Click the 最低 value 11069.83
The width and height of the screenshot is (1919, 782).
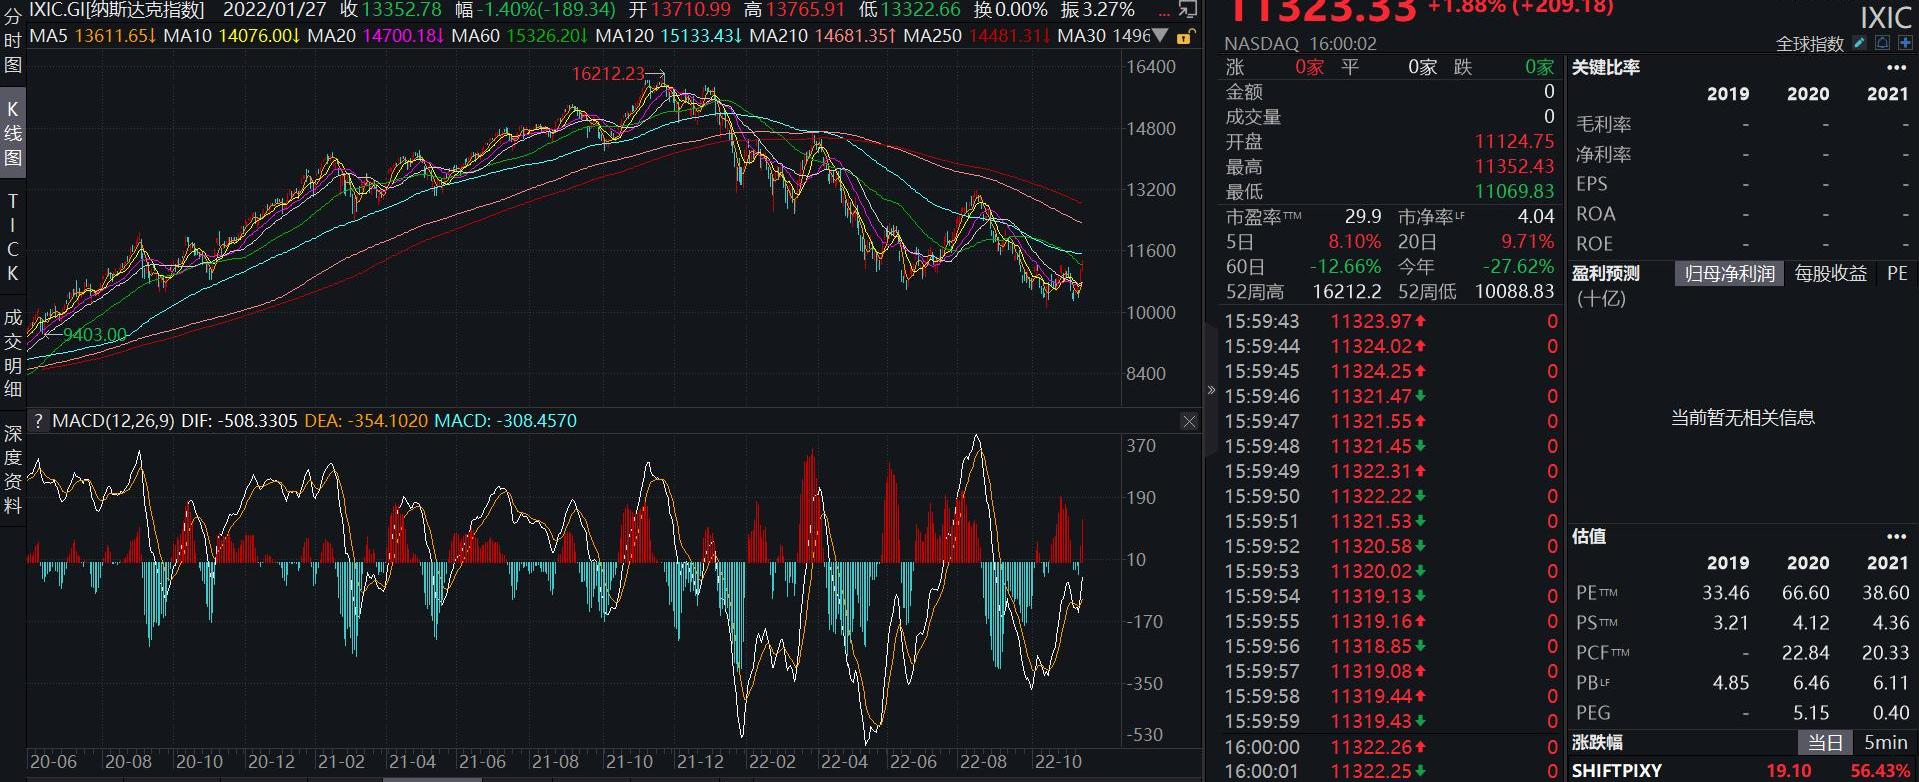coord(1514,191)
